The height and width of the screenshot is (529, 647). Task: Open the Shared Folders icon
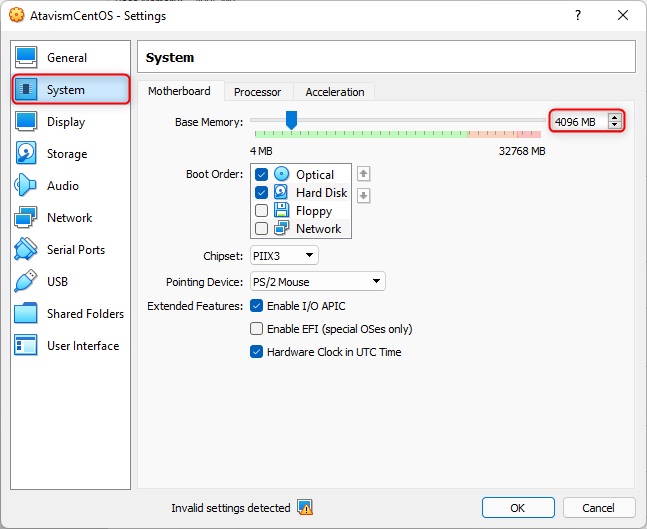(26, 314)
